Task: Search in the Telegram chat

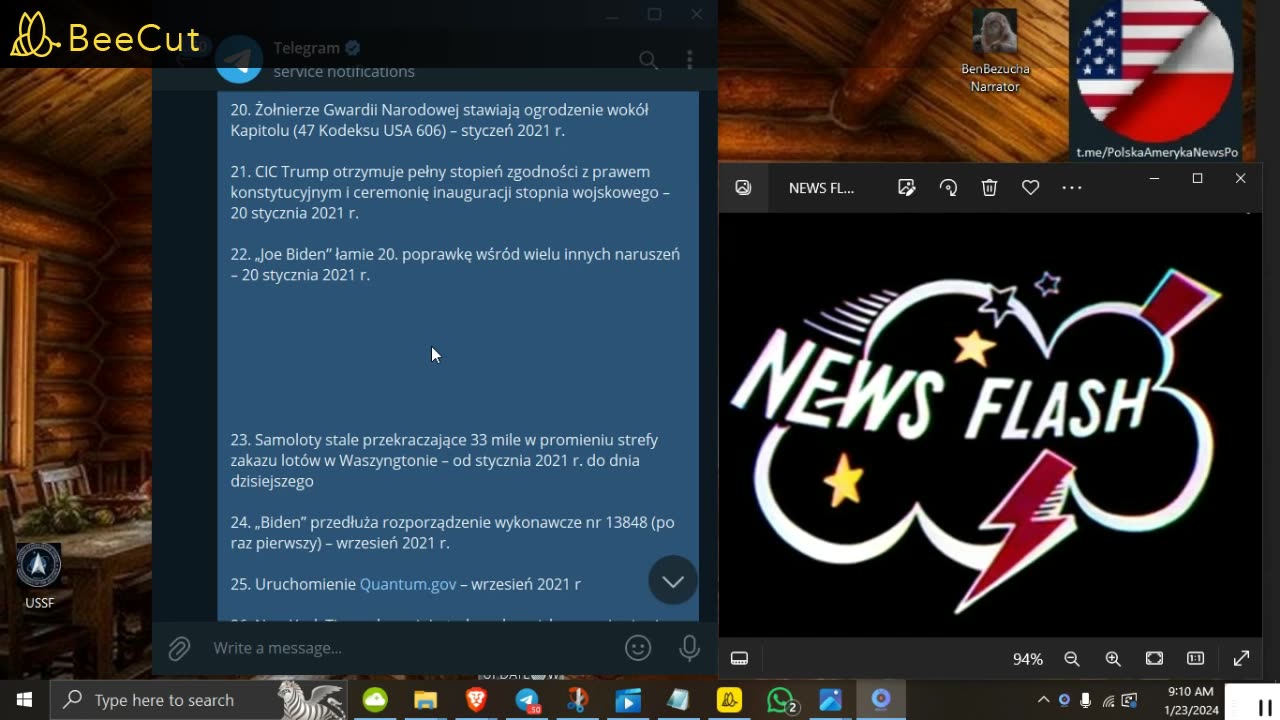Action: pos(648,60)
